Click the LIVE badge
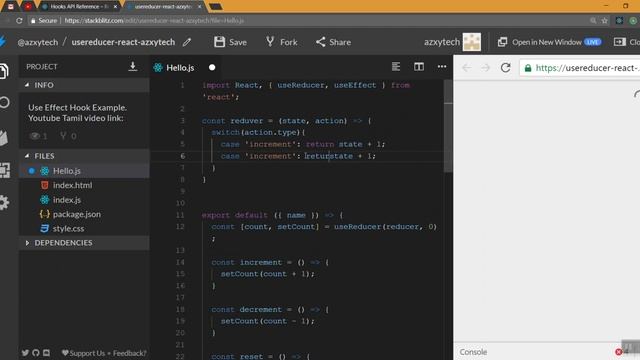Viewport: 640px width, 360px height. [592, 42]
